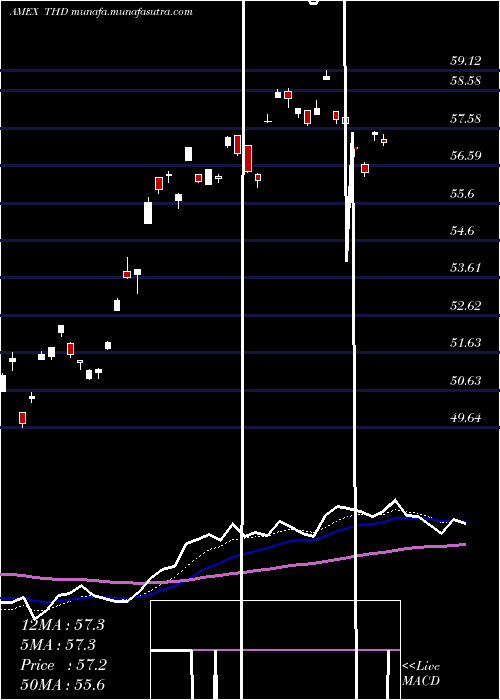Click the 50MA : 55.6 legend entry
This screenshot has height=700, width=500.
coord(63,685)
